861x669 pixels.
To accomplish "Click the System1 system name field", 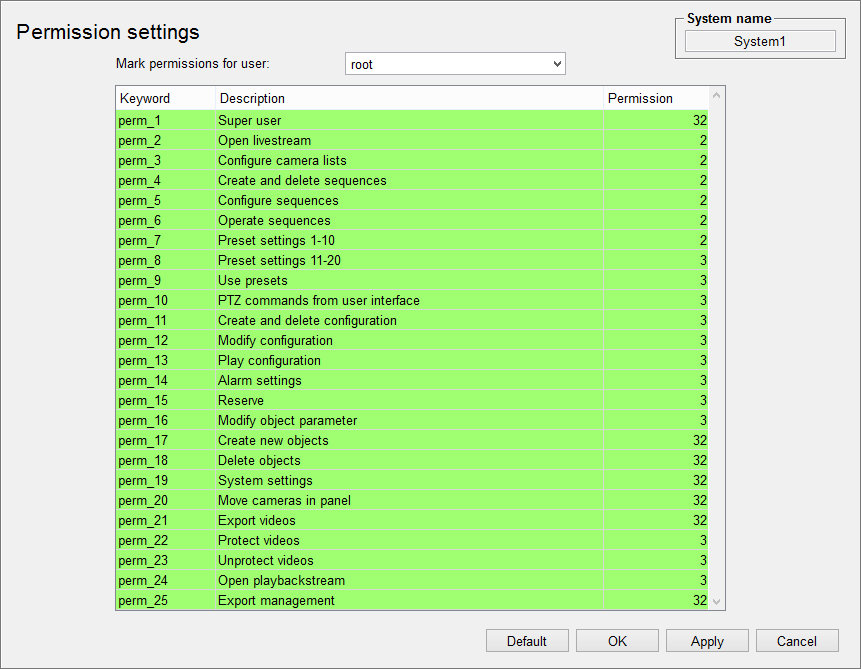I will pos(759,41).
